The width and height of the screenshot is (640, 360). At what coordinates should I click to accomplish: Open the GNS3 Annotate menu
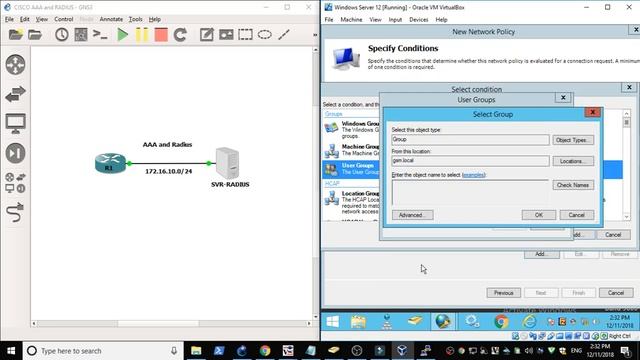tap(111, 19)
